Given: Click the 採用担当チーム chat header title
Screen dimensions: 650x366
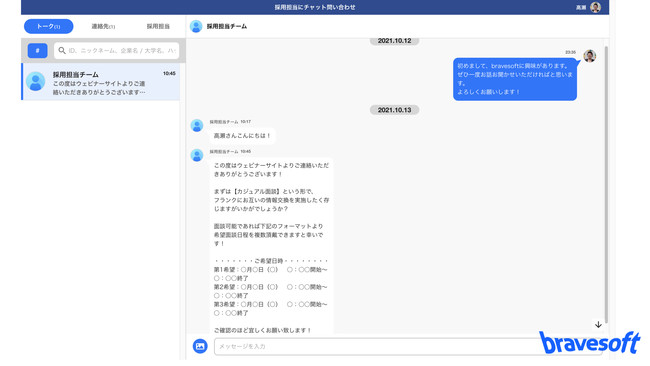Looking at the screenshot, I should pyautogui.click(x=227, y=26).
